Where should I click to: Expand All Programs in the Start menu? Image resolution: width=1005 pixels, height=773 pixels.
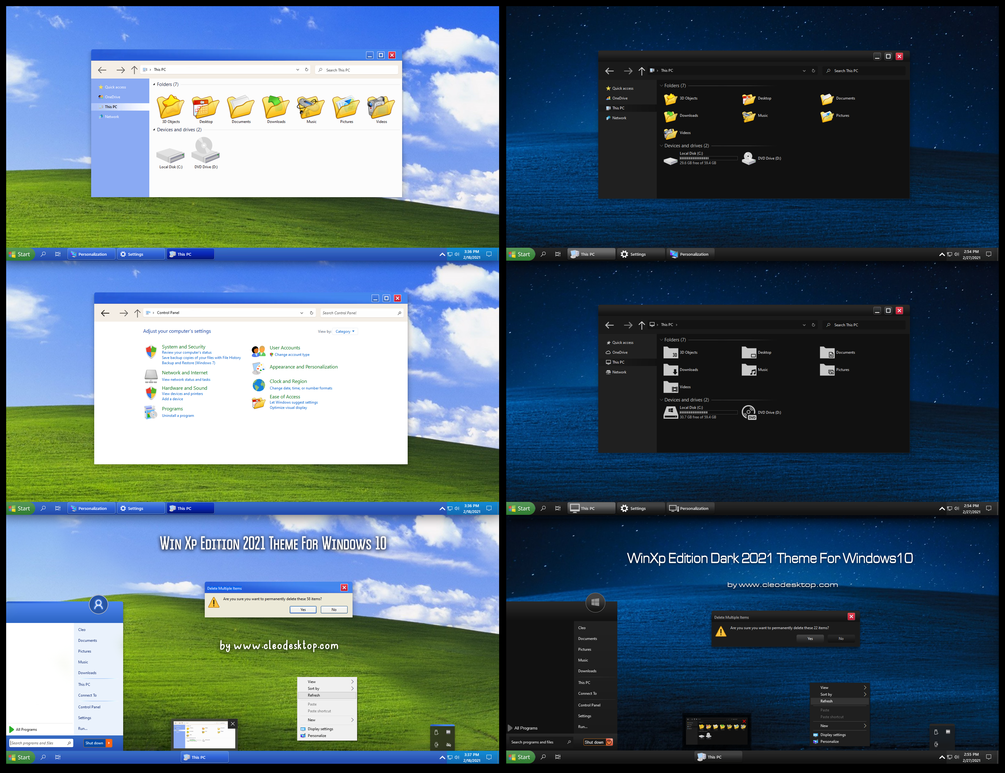tap(28, 728)
